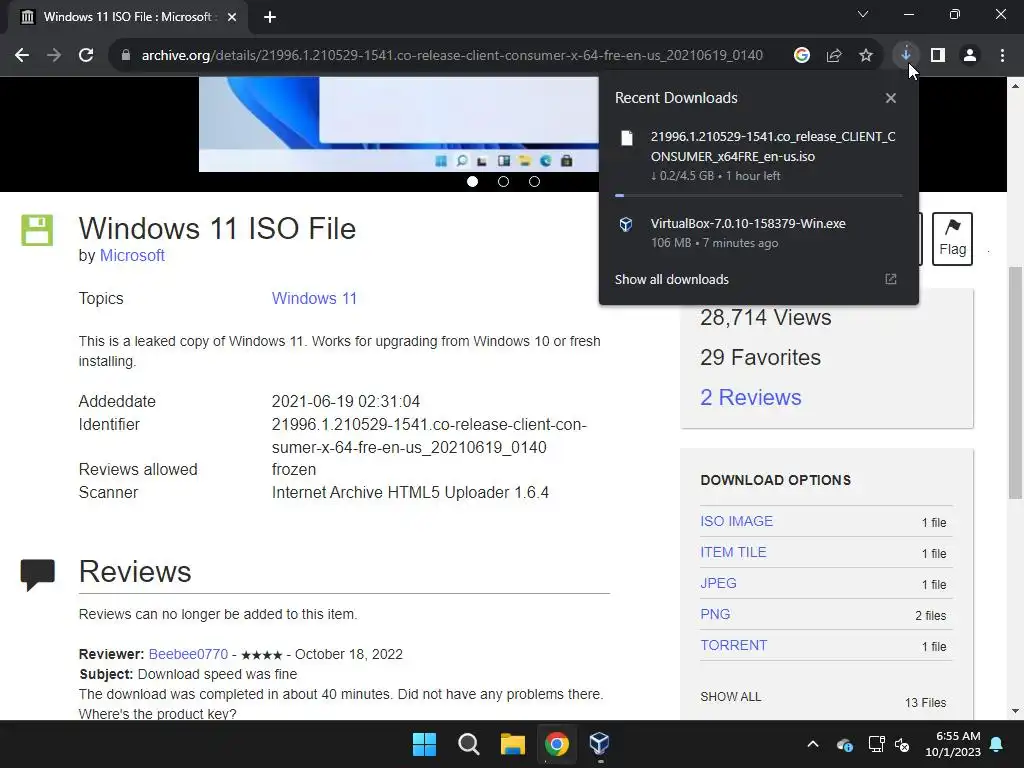Close the Windows 11 ISO File tab
The width and height of the screenshot is (1024, 768).
point(232,17)
